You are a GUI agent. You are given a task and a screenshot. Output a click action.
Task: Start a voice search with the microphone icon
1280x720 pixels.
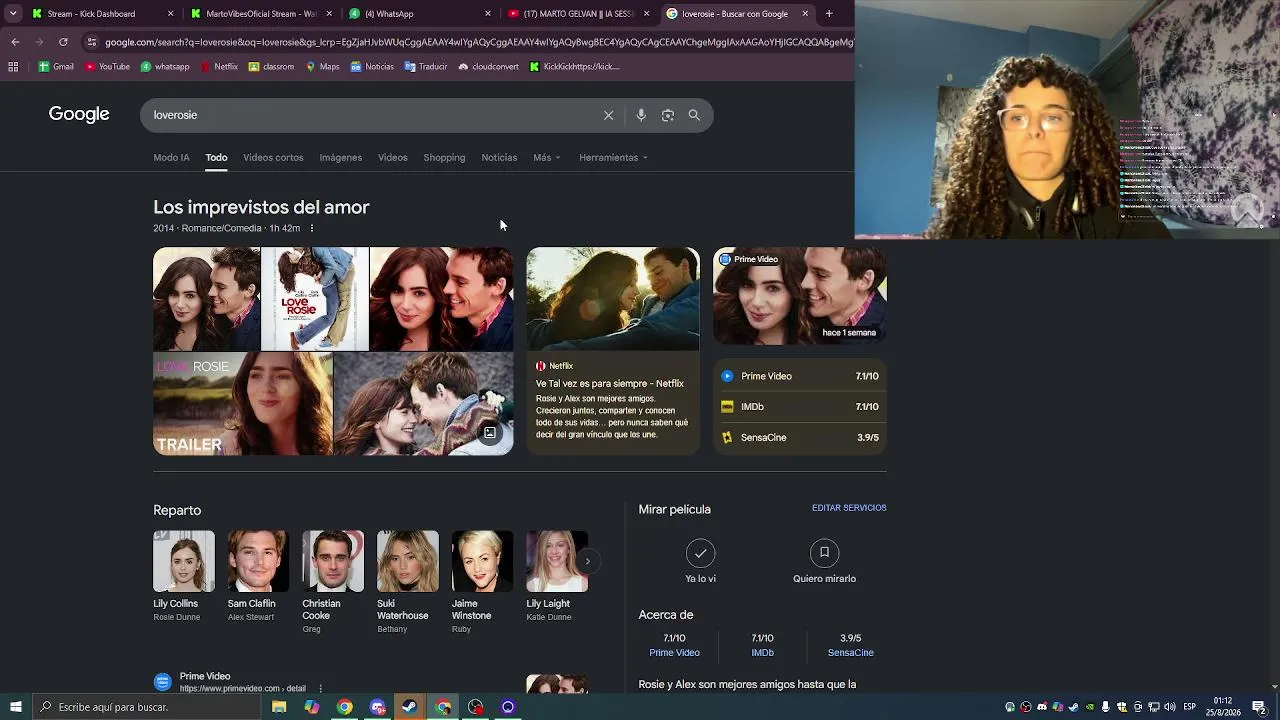pos(641,115)
